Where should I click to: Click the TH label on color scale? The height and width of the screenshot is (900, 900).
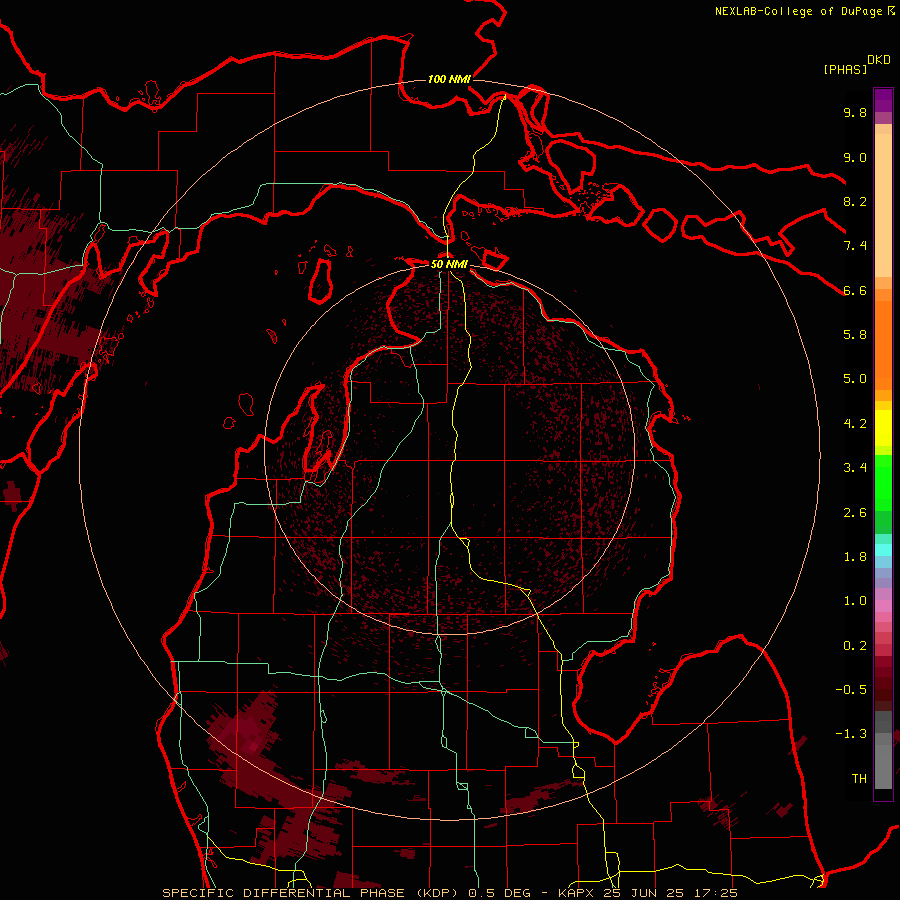[859, 779]
